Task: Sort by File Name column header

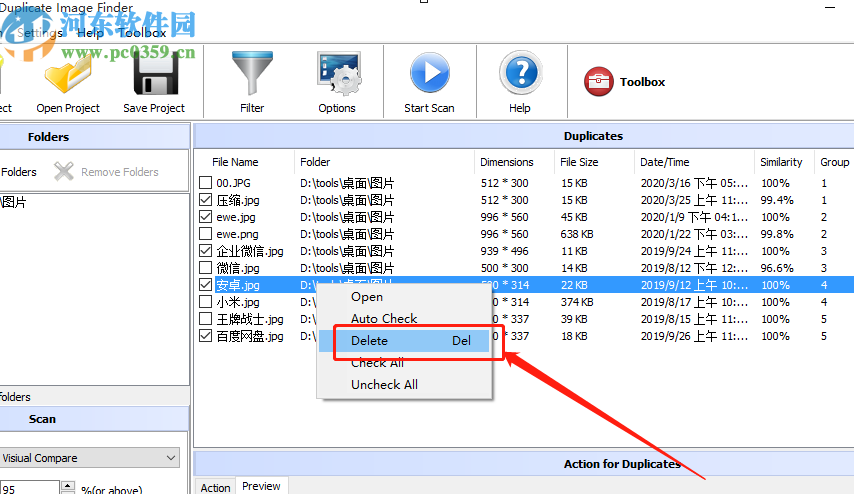Action: tap(235, 162)
